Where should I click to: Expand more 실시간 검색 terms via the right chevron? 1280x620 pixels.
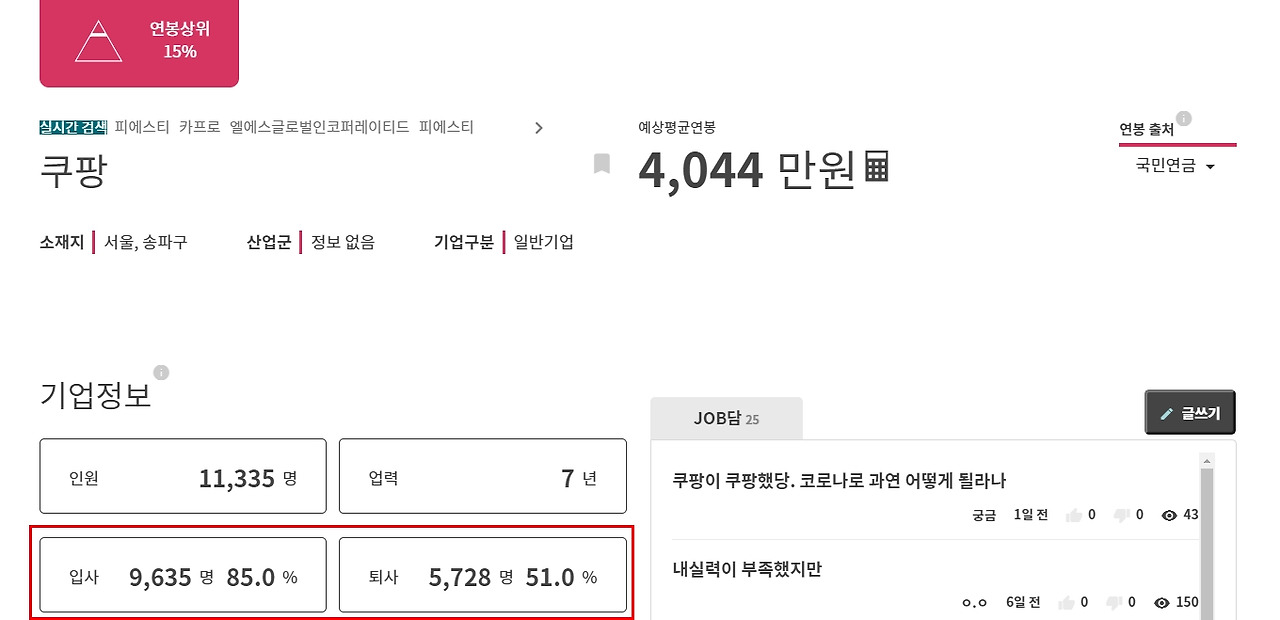coord(538,128)
